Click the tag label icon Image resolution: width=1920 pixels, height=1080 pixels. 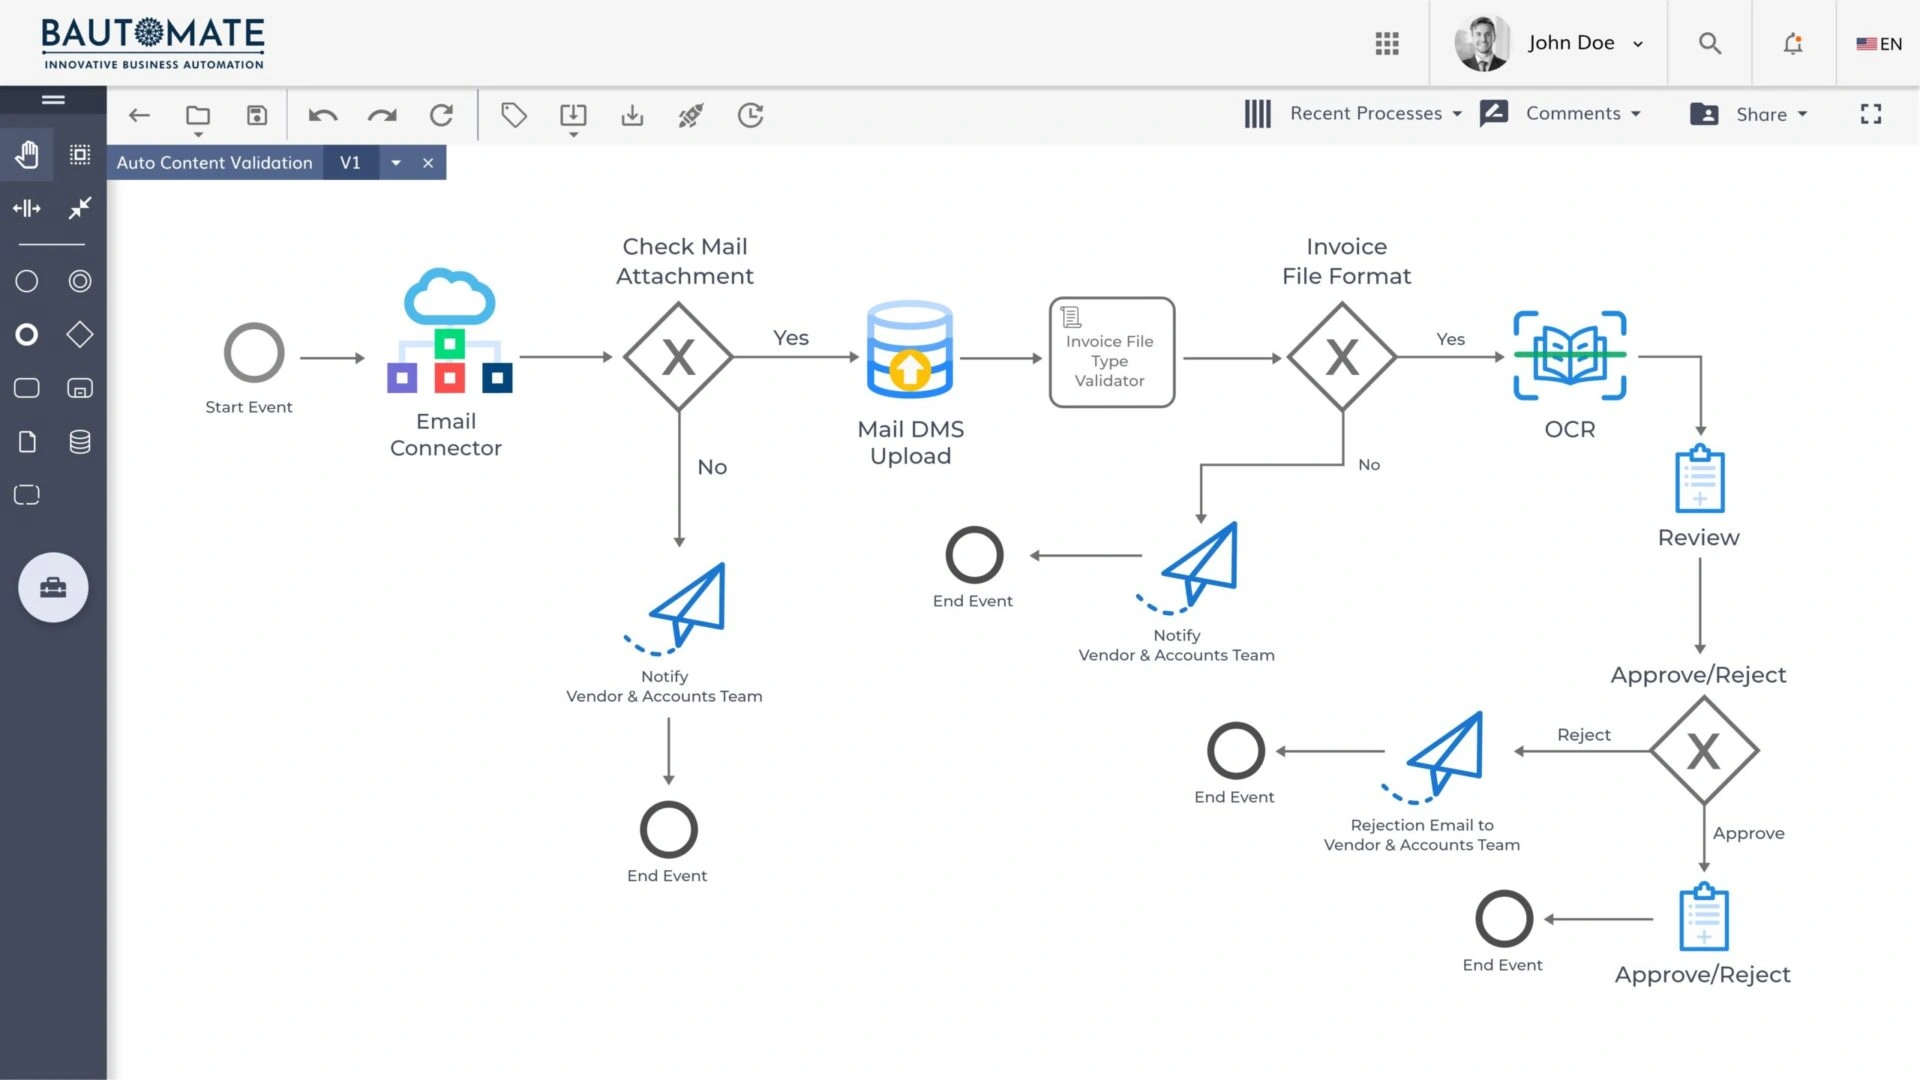coord(514,115)
